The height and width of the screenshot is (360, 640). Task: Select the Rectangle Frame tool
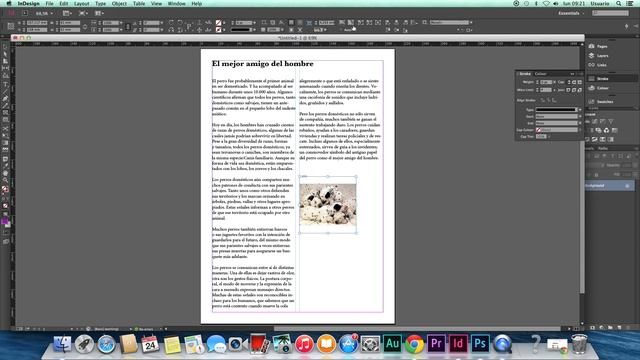(5, 113)
